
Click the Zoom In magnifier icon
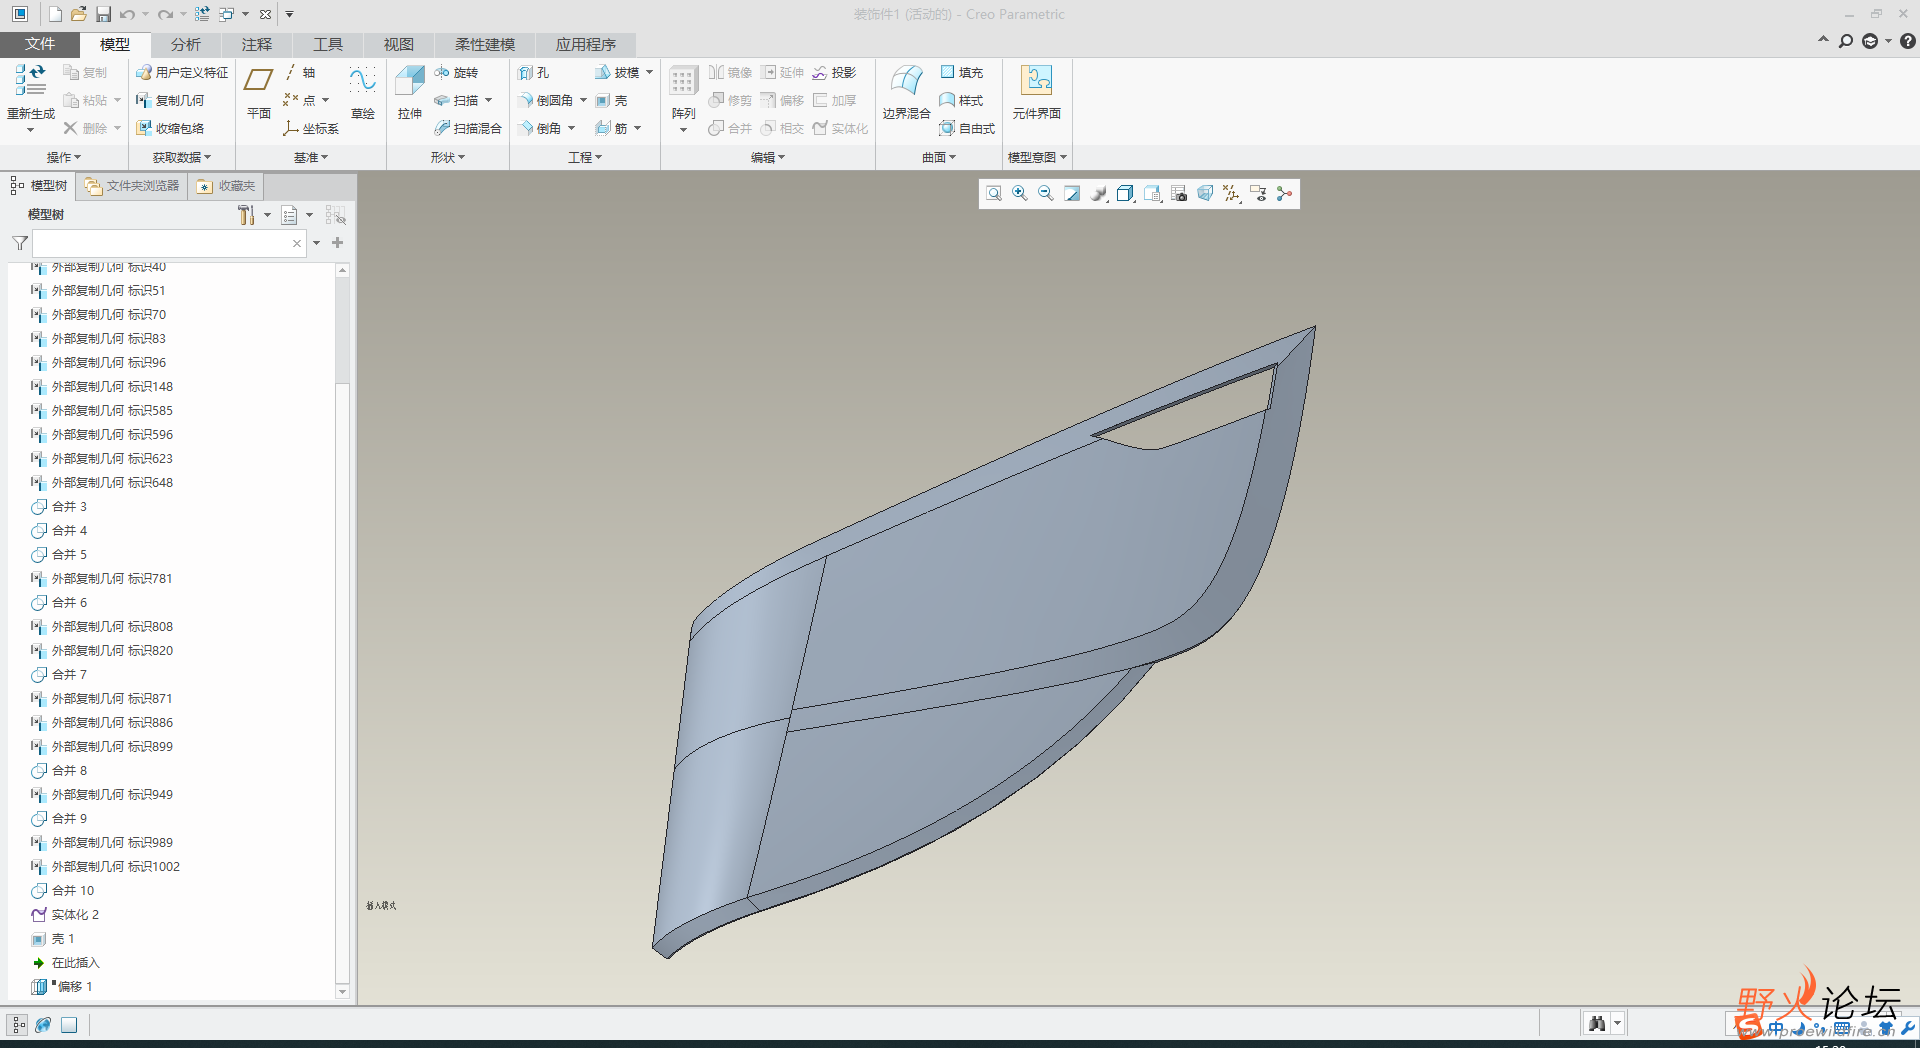pos(1020,194)
